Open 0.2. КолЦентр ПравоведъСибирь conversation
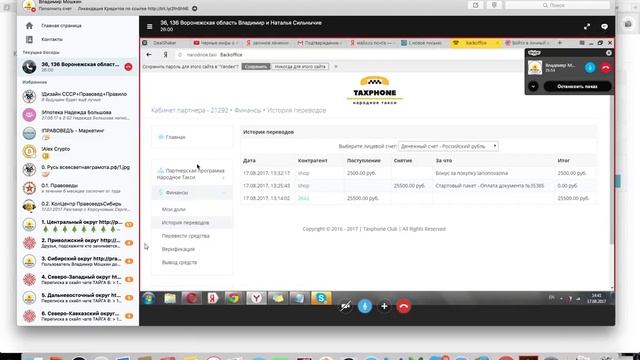This screenshot has height=360, width=640. (78, 207)
